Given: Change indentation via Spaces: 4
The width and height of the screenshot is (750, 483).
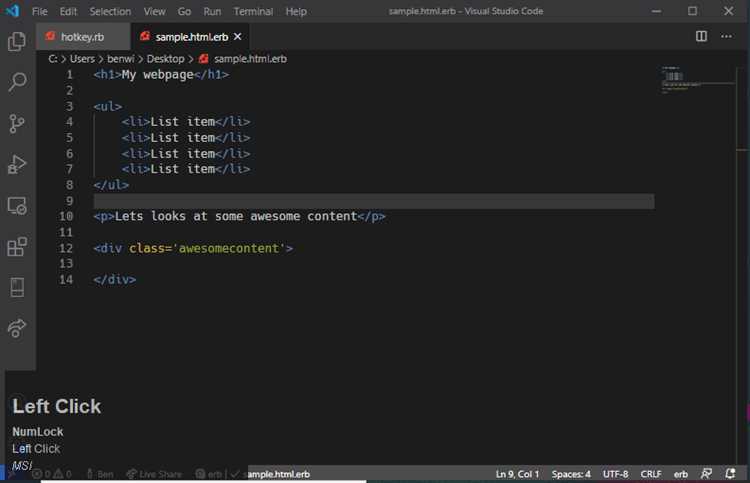Looking at the screenshot, I should [571, 474].
